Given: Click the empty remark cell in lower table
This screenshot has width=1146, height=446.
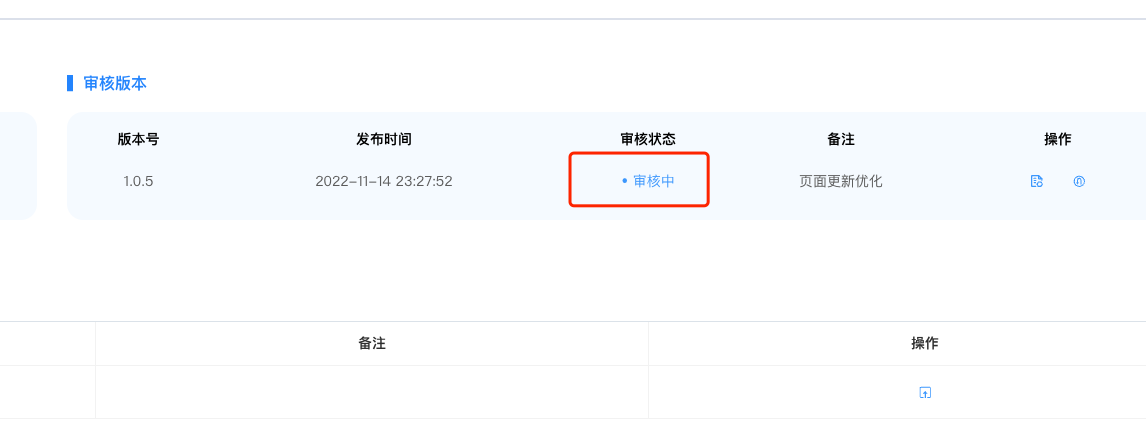Looking at the screenshot, I should pos(372,393).
